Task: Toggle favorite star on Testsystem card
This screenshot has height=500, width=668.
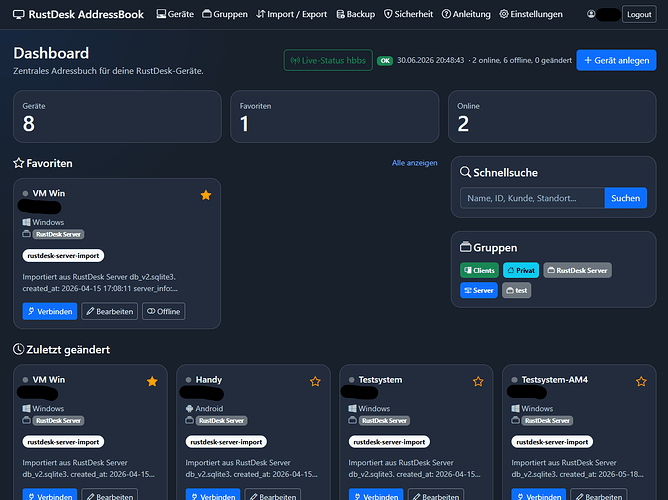Action: click(478, 381)
